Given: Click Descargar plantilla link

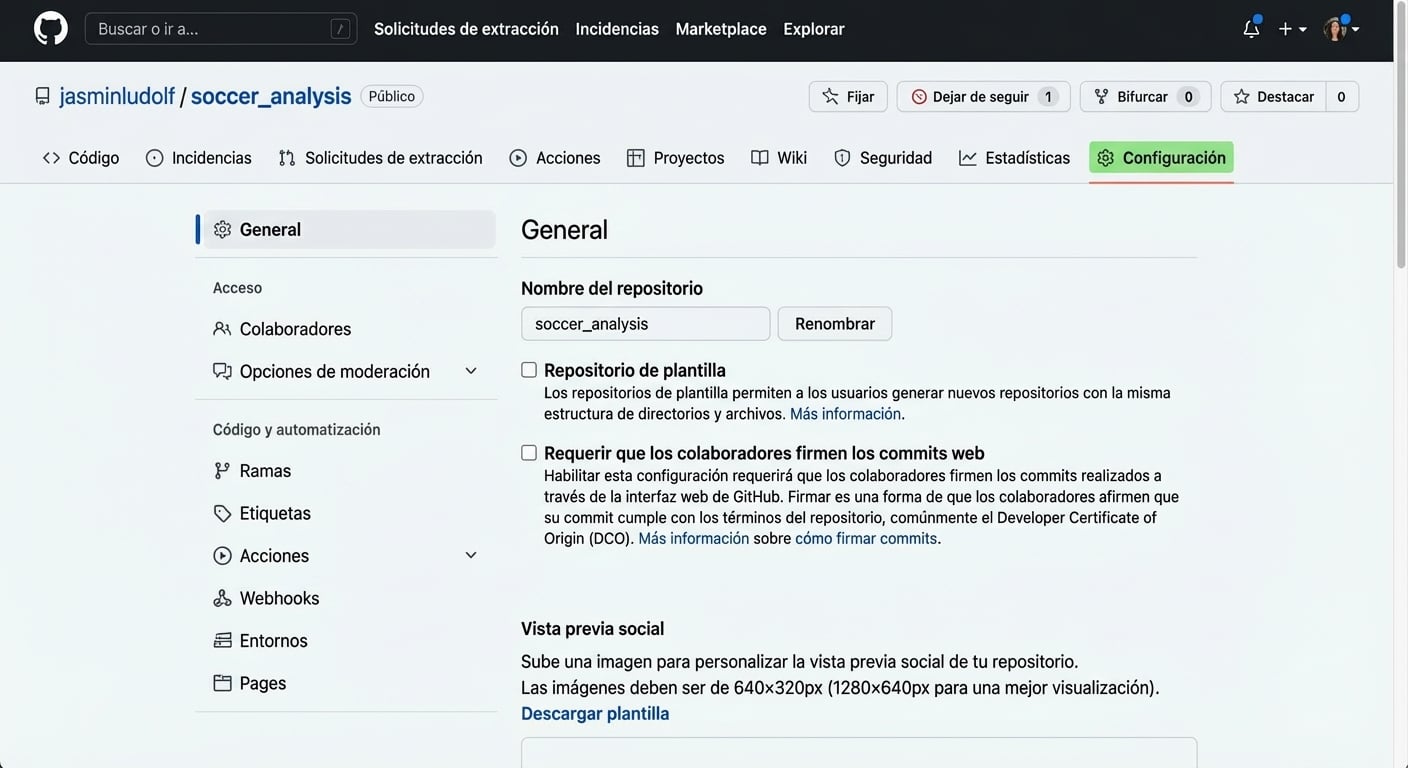Looking at the screenshot, I should [595, 713].
